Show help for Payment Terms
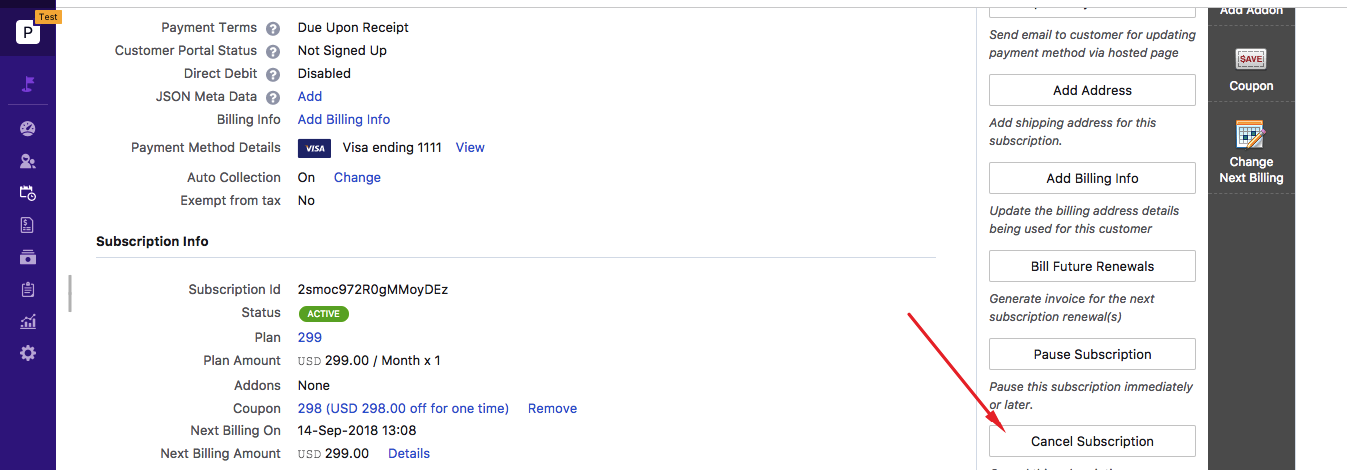The width and height of the screenshot is (1347, 470). pos(272,28)
